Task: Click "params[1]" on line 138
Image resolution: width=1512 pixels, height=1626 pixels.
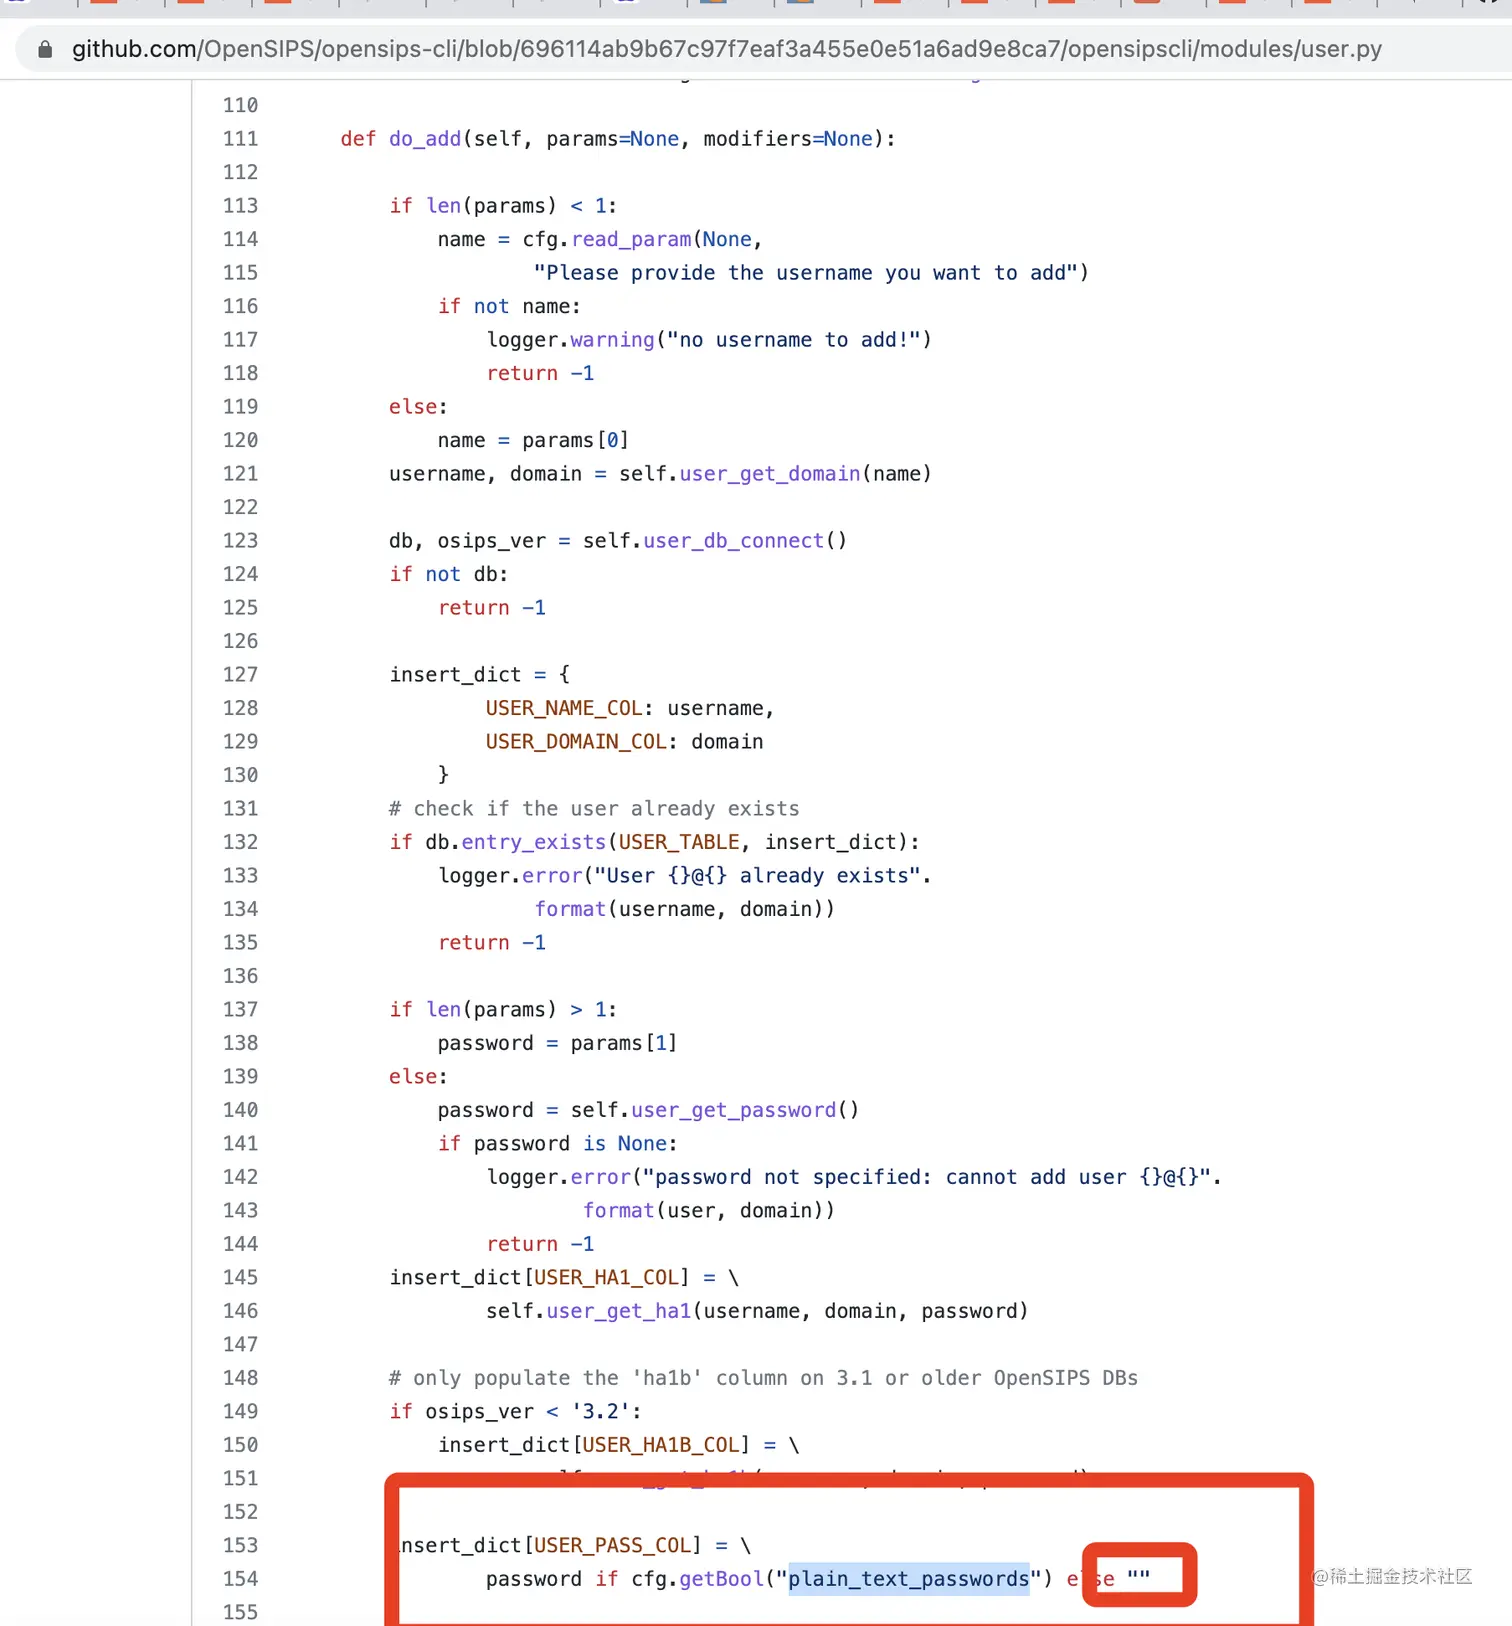Action: (624, 1043)
